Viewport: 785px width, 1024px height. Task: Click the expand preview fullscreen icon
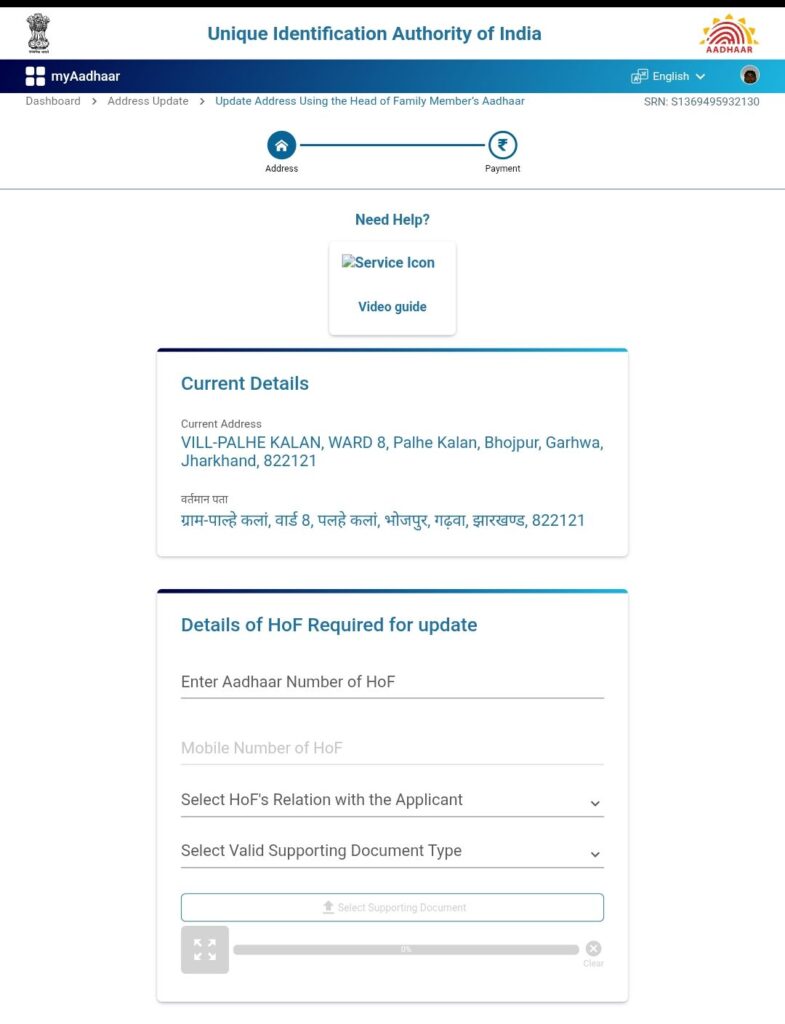click(x=205, y=949)
